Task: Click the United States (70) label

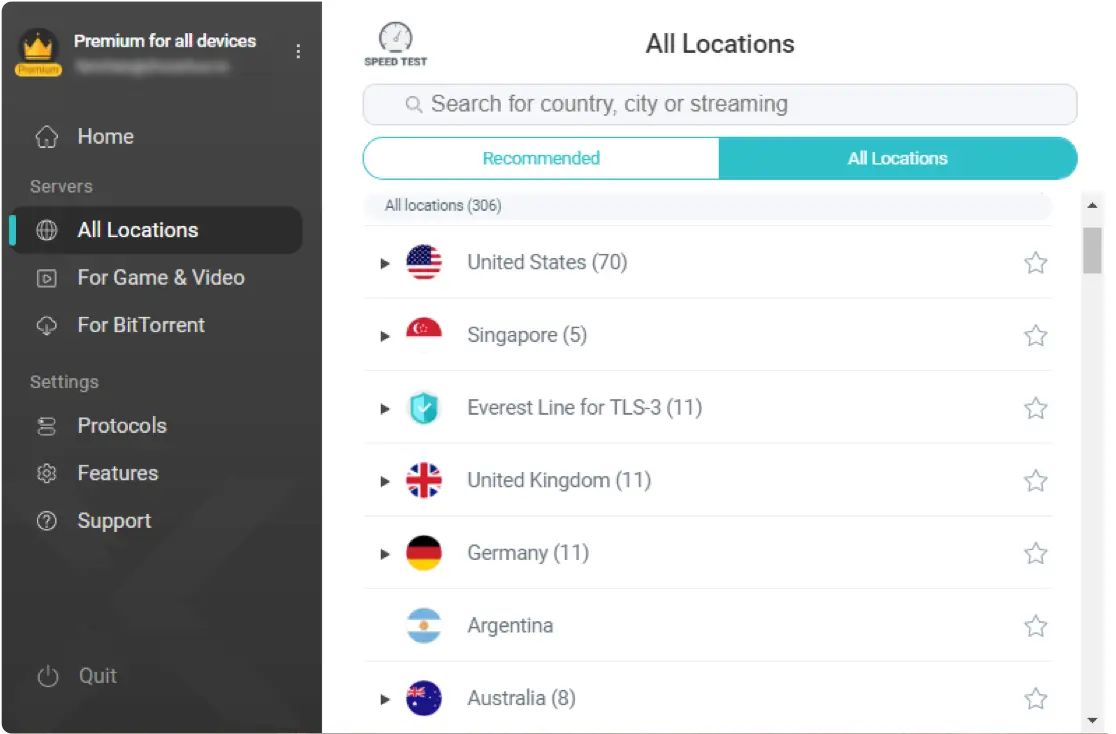Action: click(x=547, y=262)
